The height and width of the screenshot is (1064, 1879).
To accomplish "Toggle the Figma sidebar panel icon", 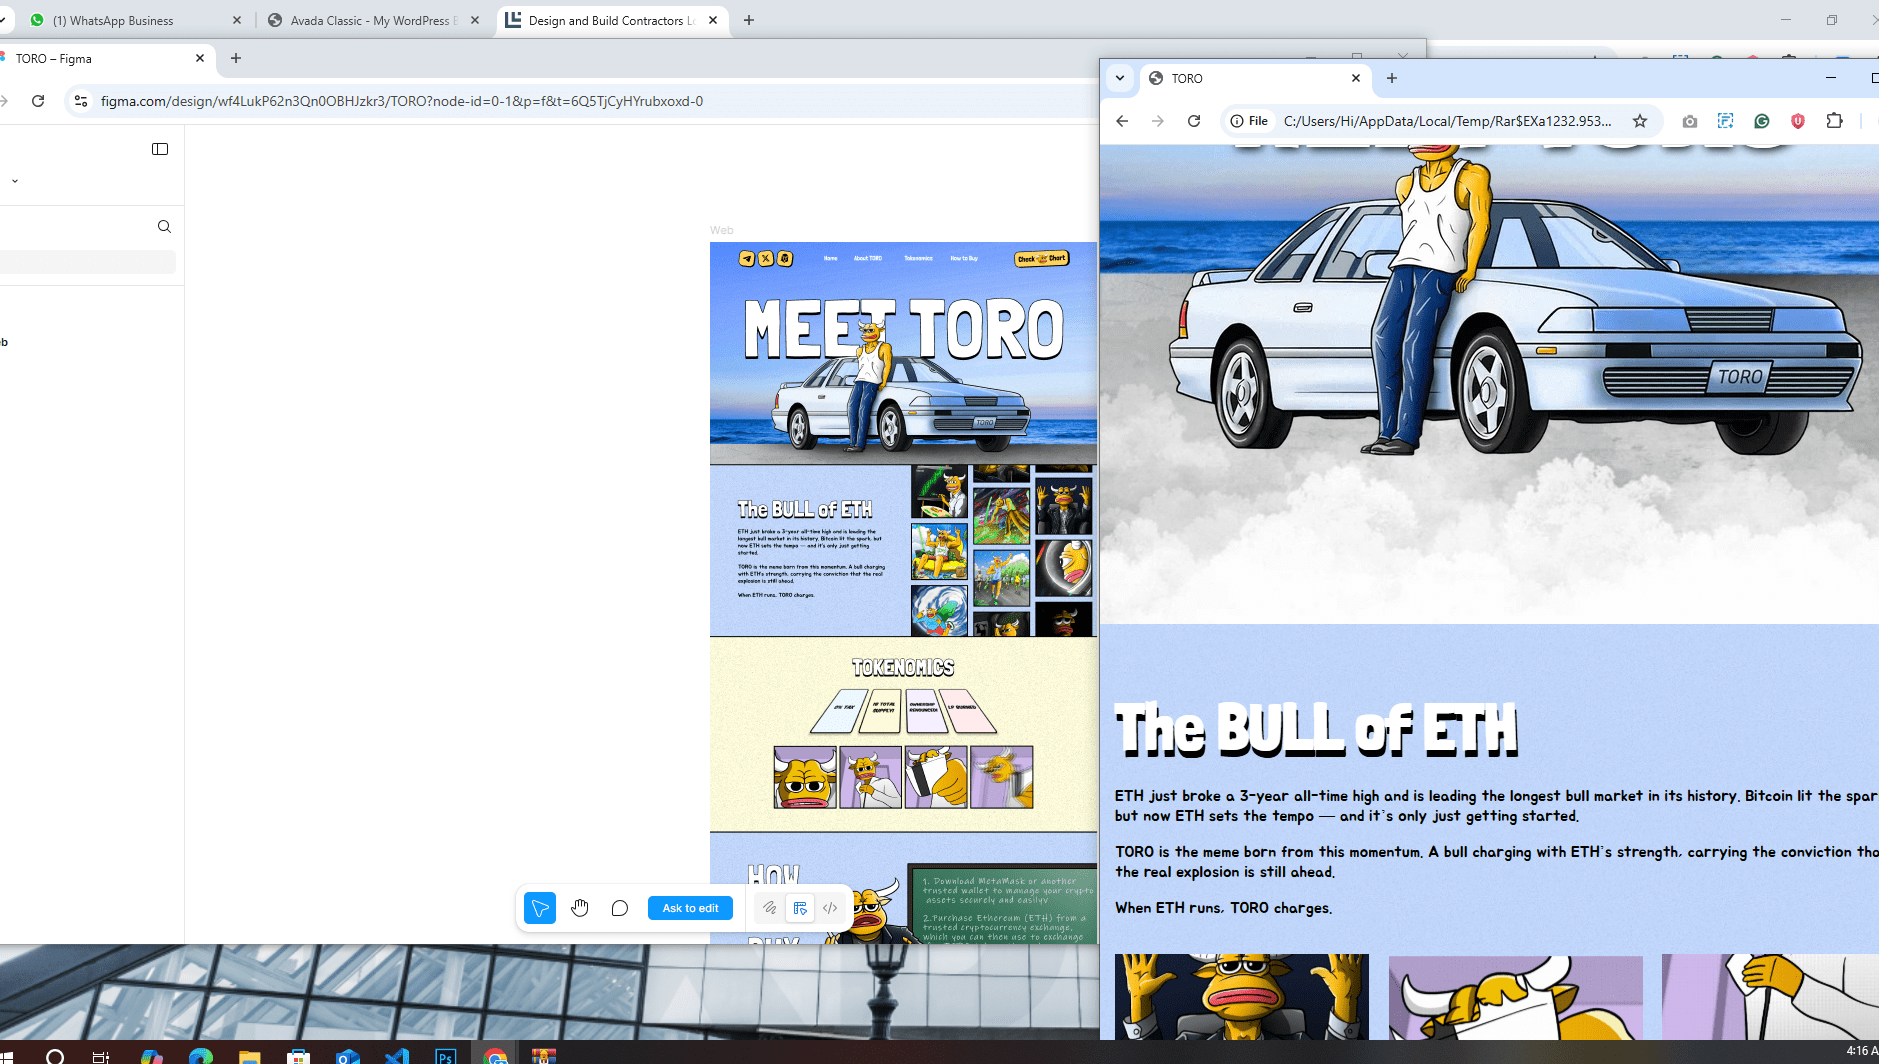I will click(160, 149).
